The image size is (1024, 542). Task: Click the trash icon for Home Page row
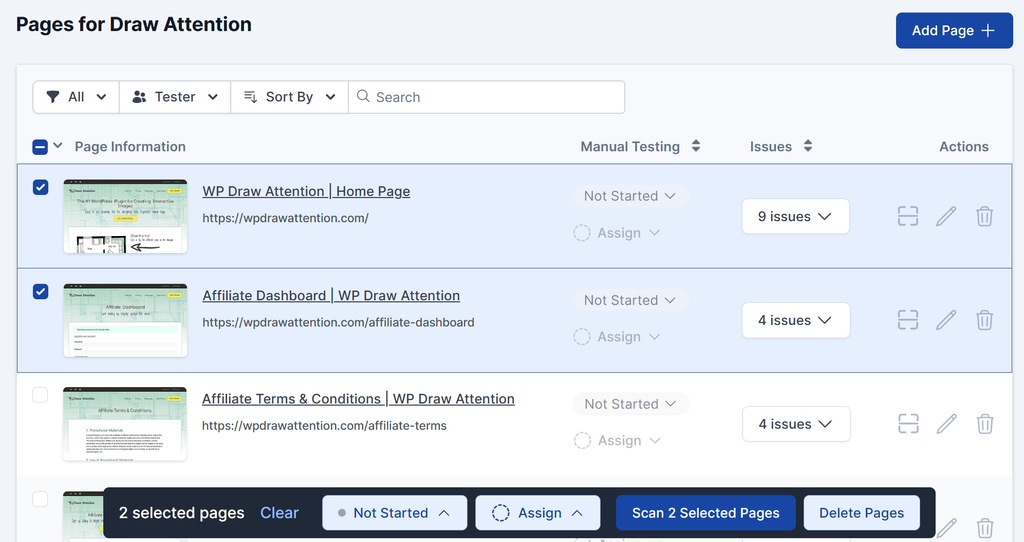pos(985,216)
